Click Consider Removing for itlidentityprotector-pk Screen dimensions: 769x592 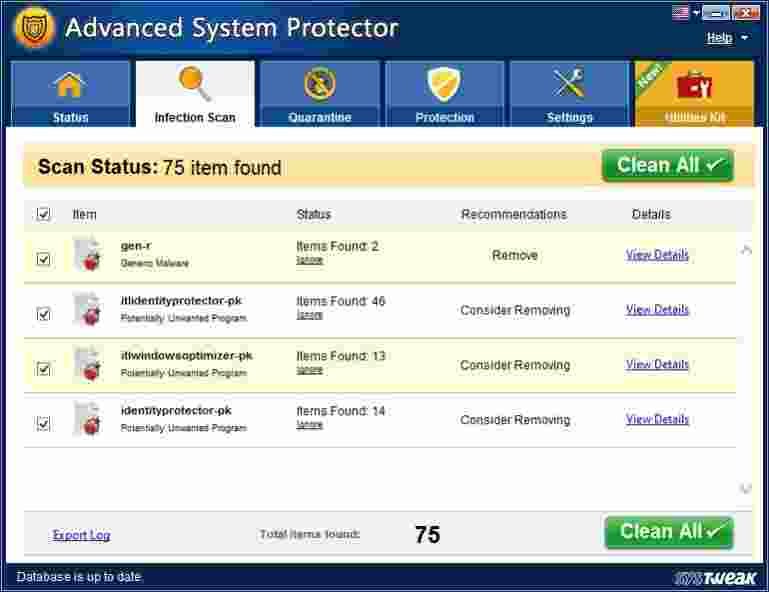click(515, 310)
